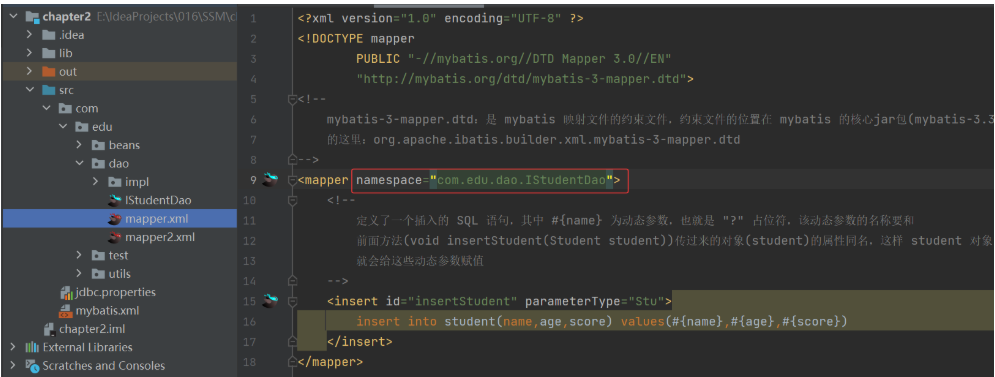995x377 pixels.
Task: Click the mapper.xml MyBatis file icon
Action: pos(114,219)
